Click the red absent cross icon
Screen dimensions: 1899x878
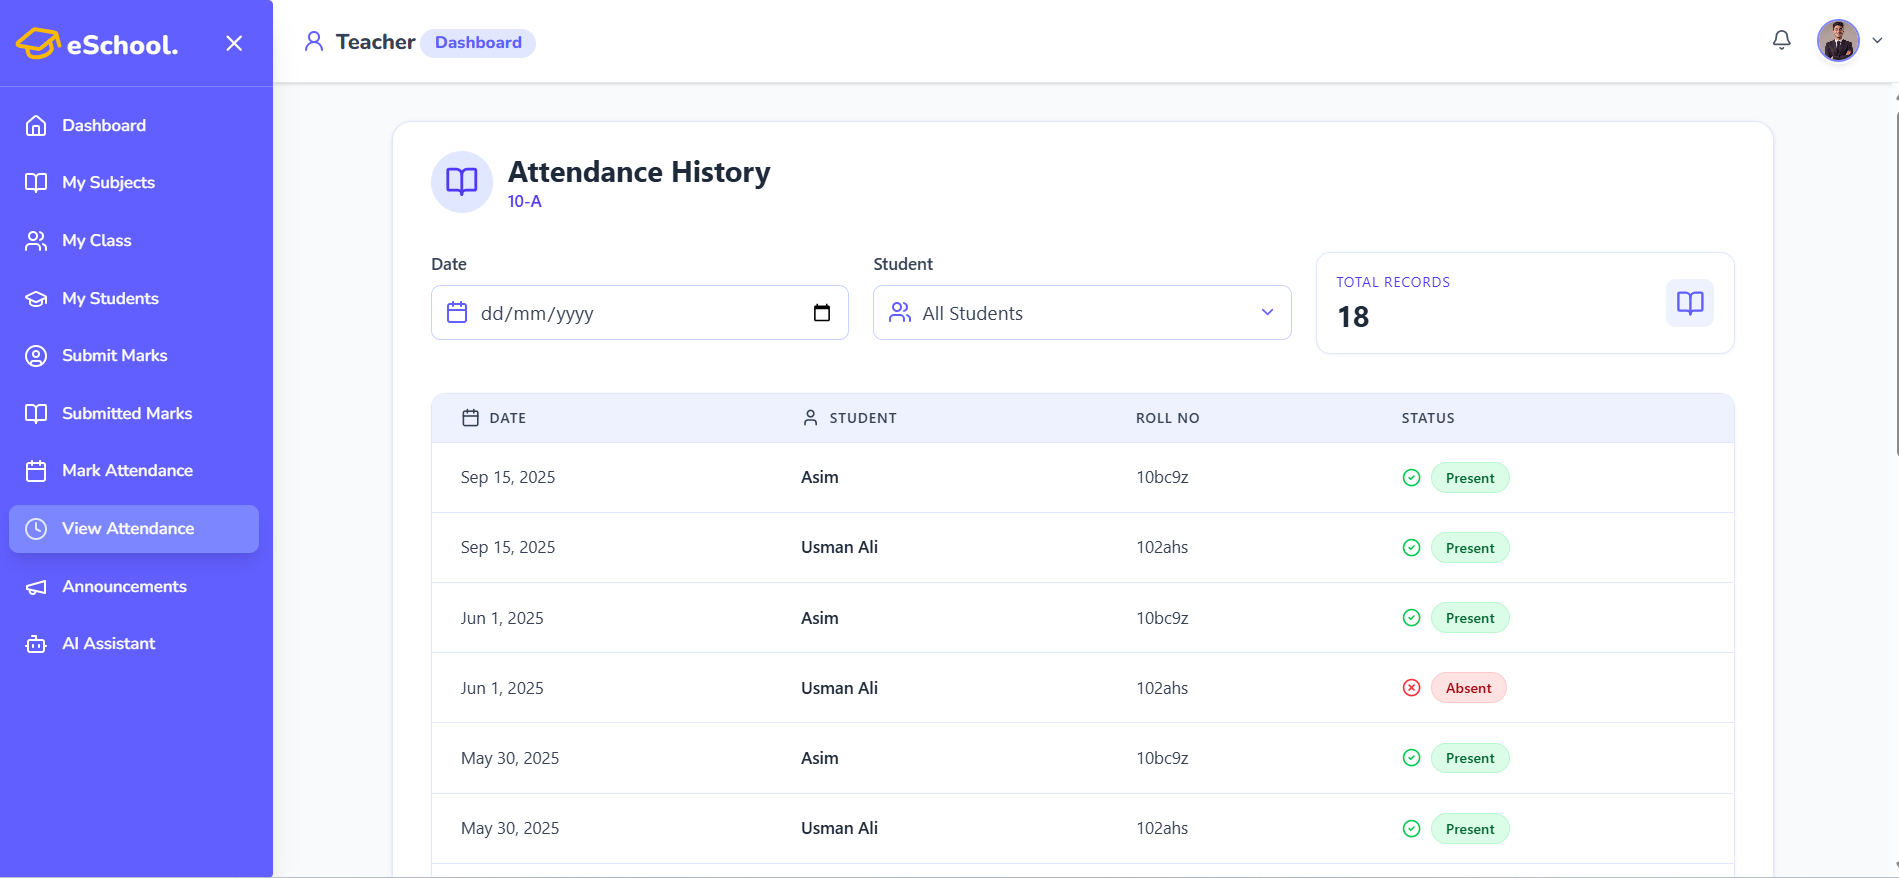pyautogui.click(x=1411, y=688)
